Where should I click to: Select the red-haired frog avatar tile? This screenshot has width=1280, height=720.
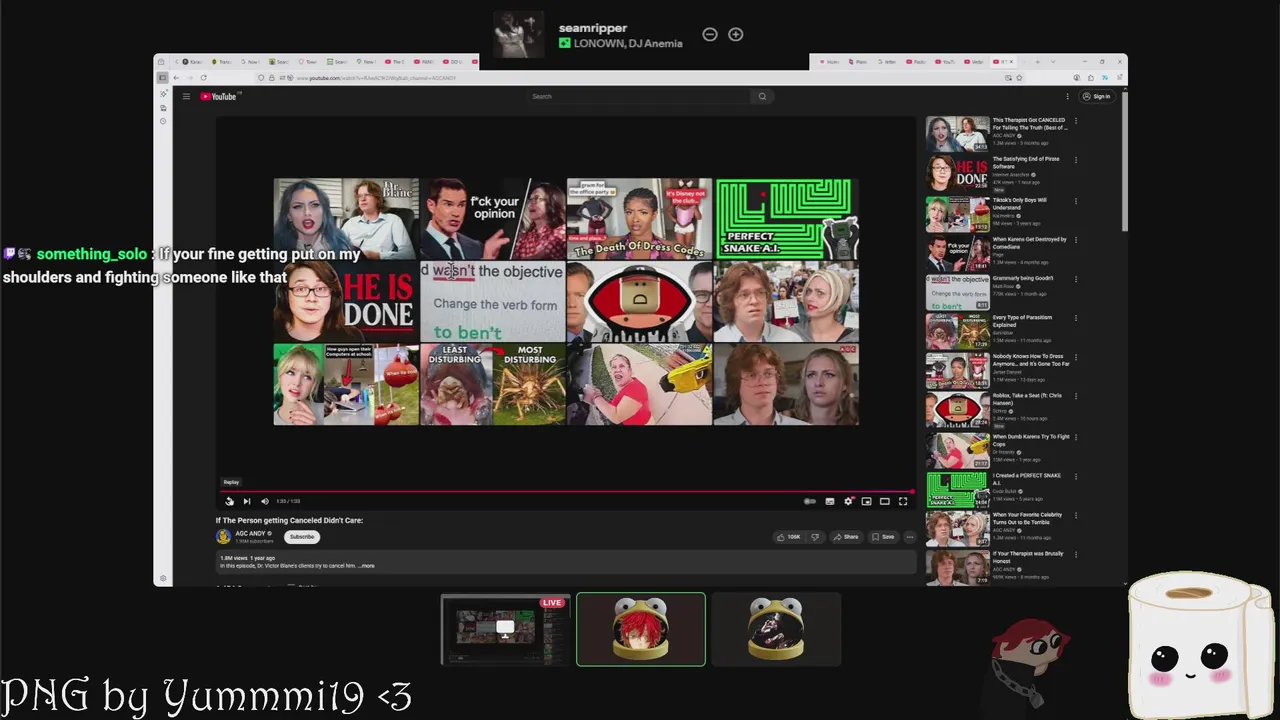tap(641, 629)
